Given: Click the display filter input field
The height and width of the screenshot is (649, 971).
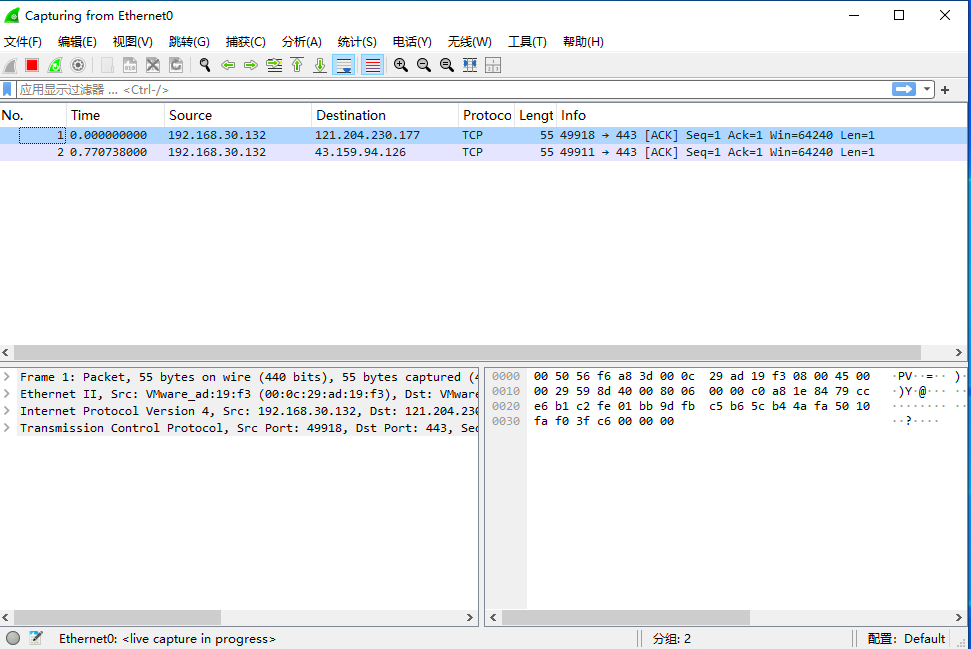Looking at the screenshot, I should coord(454,90).
